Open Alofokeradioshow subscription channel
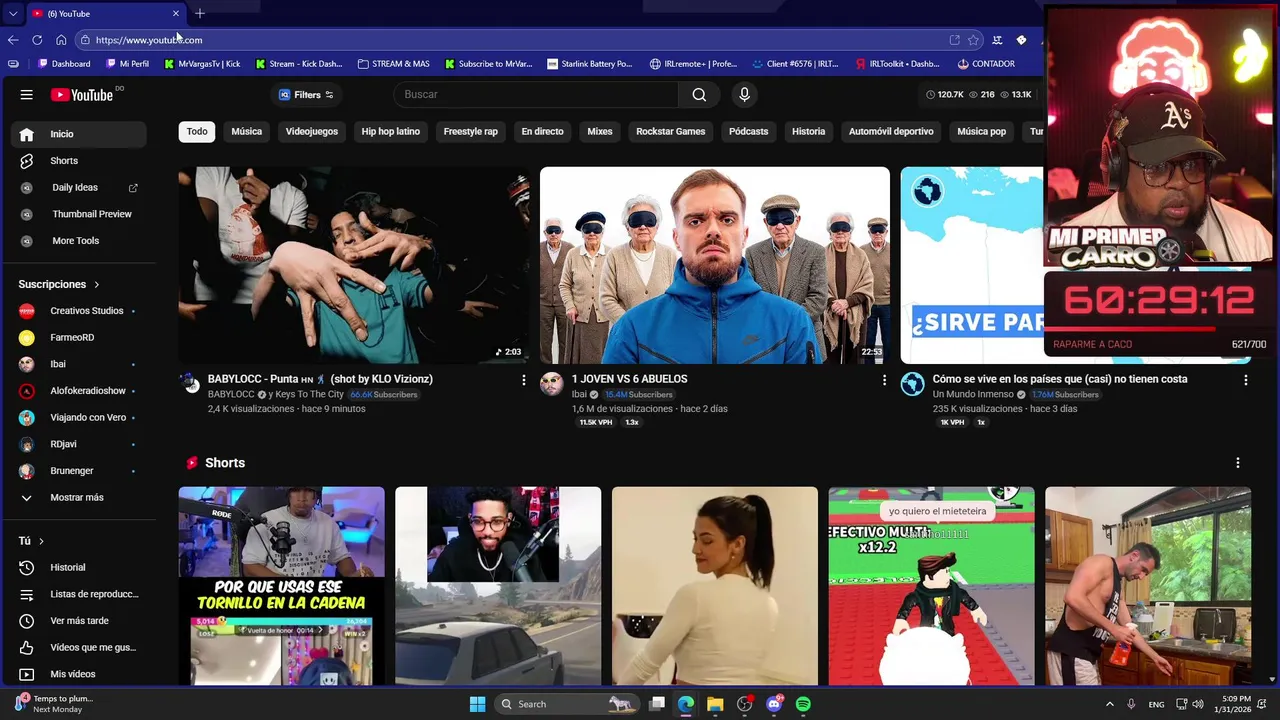The width and height of the screenshot is (1280, 720). click(79, 391)
